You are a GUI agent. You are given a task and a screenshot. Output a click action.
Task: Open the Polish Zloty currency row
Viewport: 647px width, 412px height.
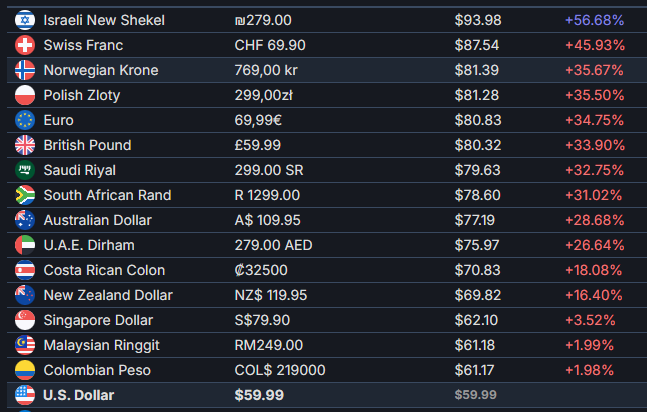327,95
